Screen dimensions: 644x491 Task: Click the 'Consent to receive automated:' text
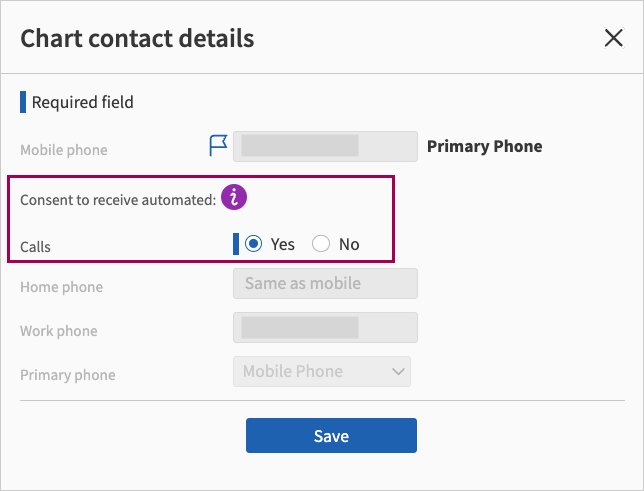point(118,200)
